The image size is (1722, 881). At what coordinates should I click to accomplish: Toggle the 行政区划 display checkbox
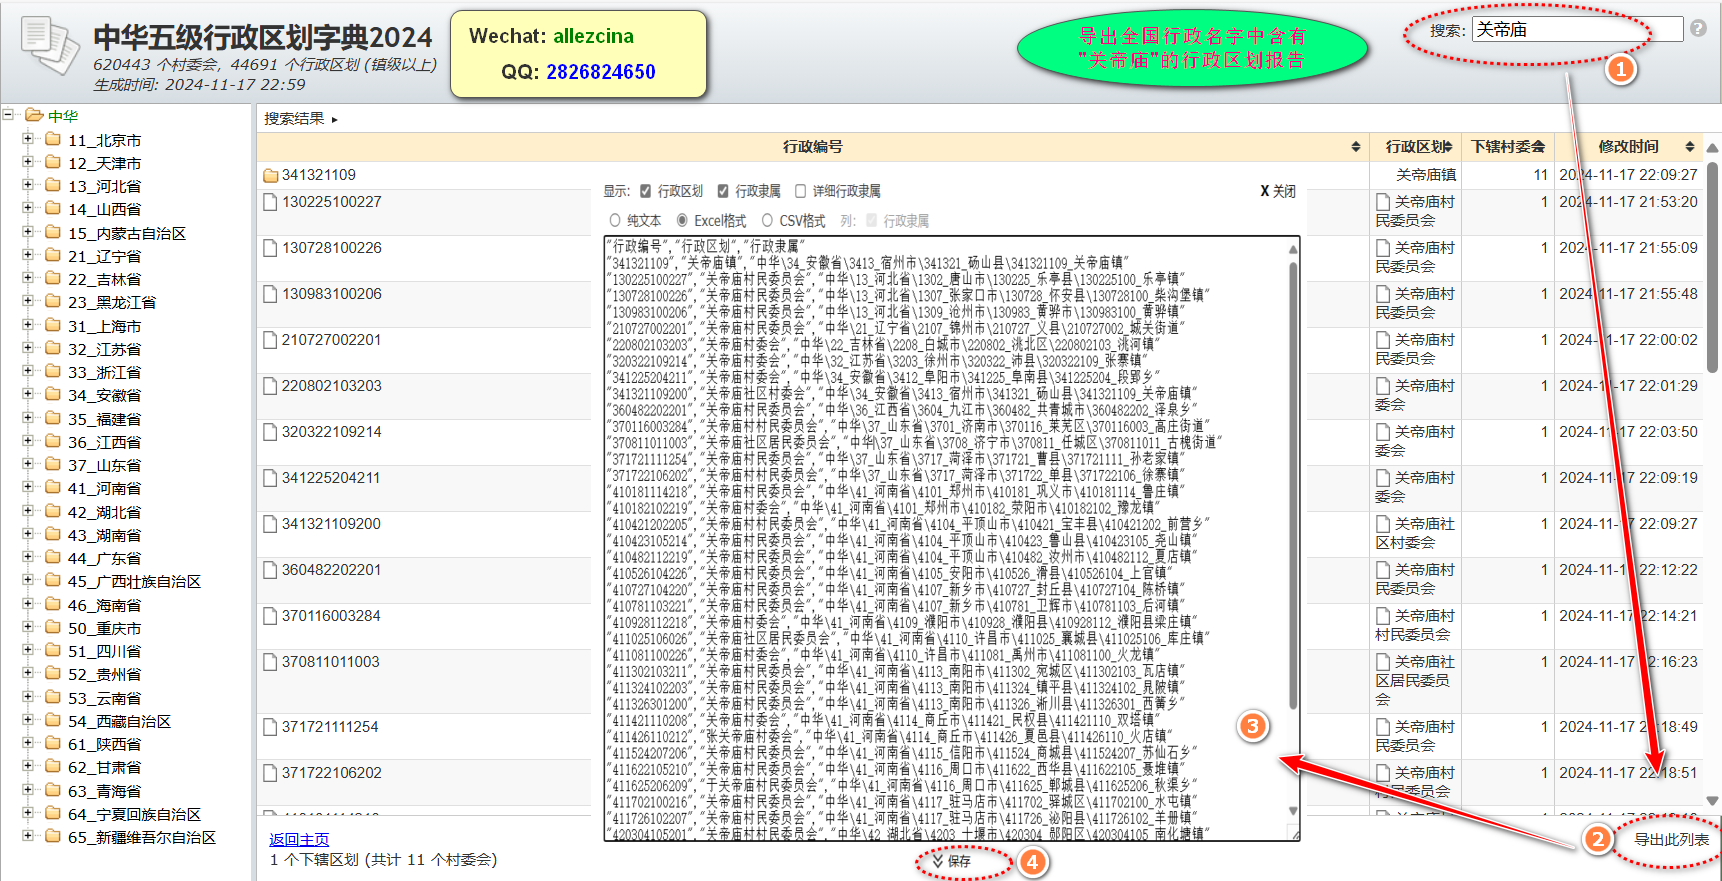pos(646,191)
